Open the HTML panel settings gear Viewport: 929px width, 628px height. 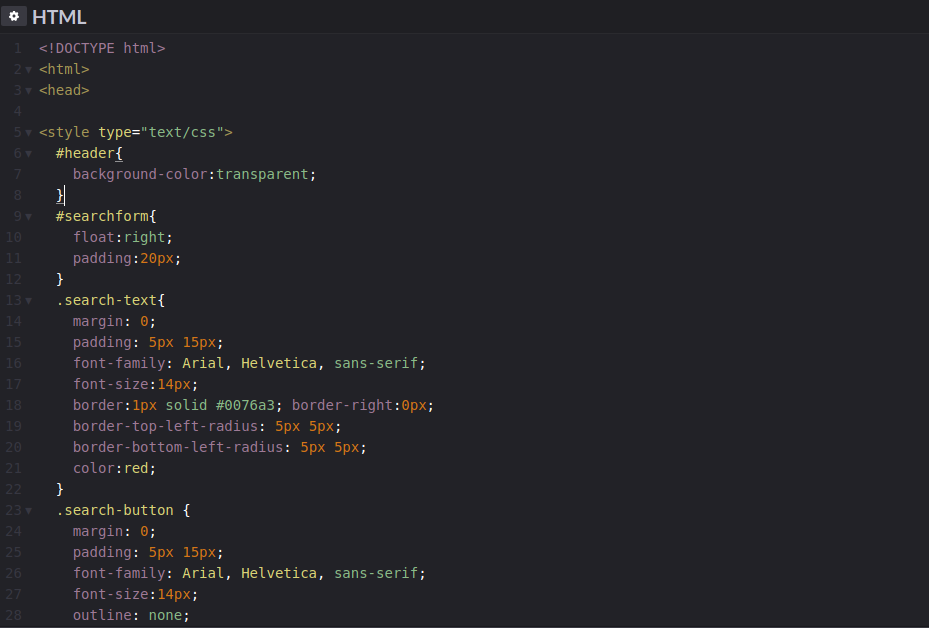(x=13, y=16)
